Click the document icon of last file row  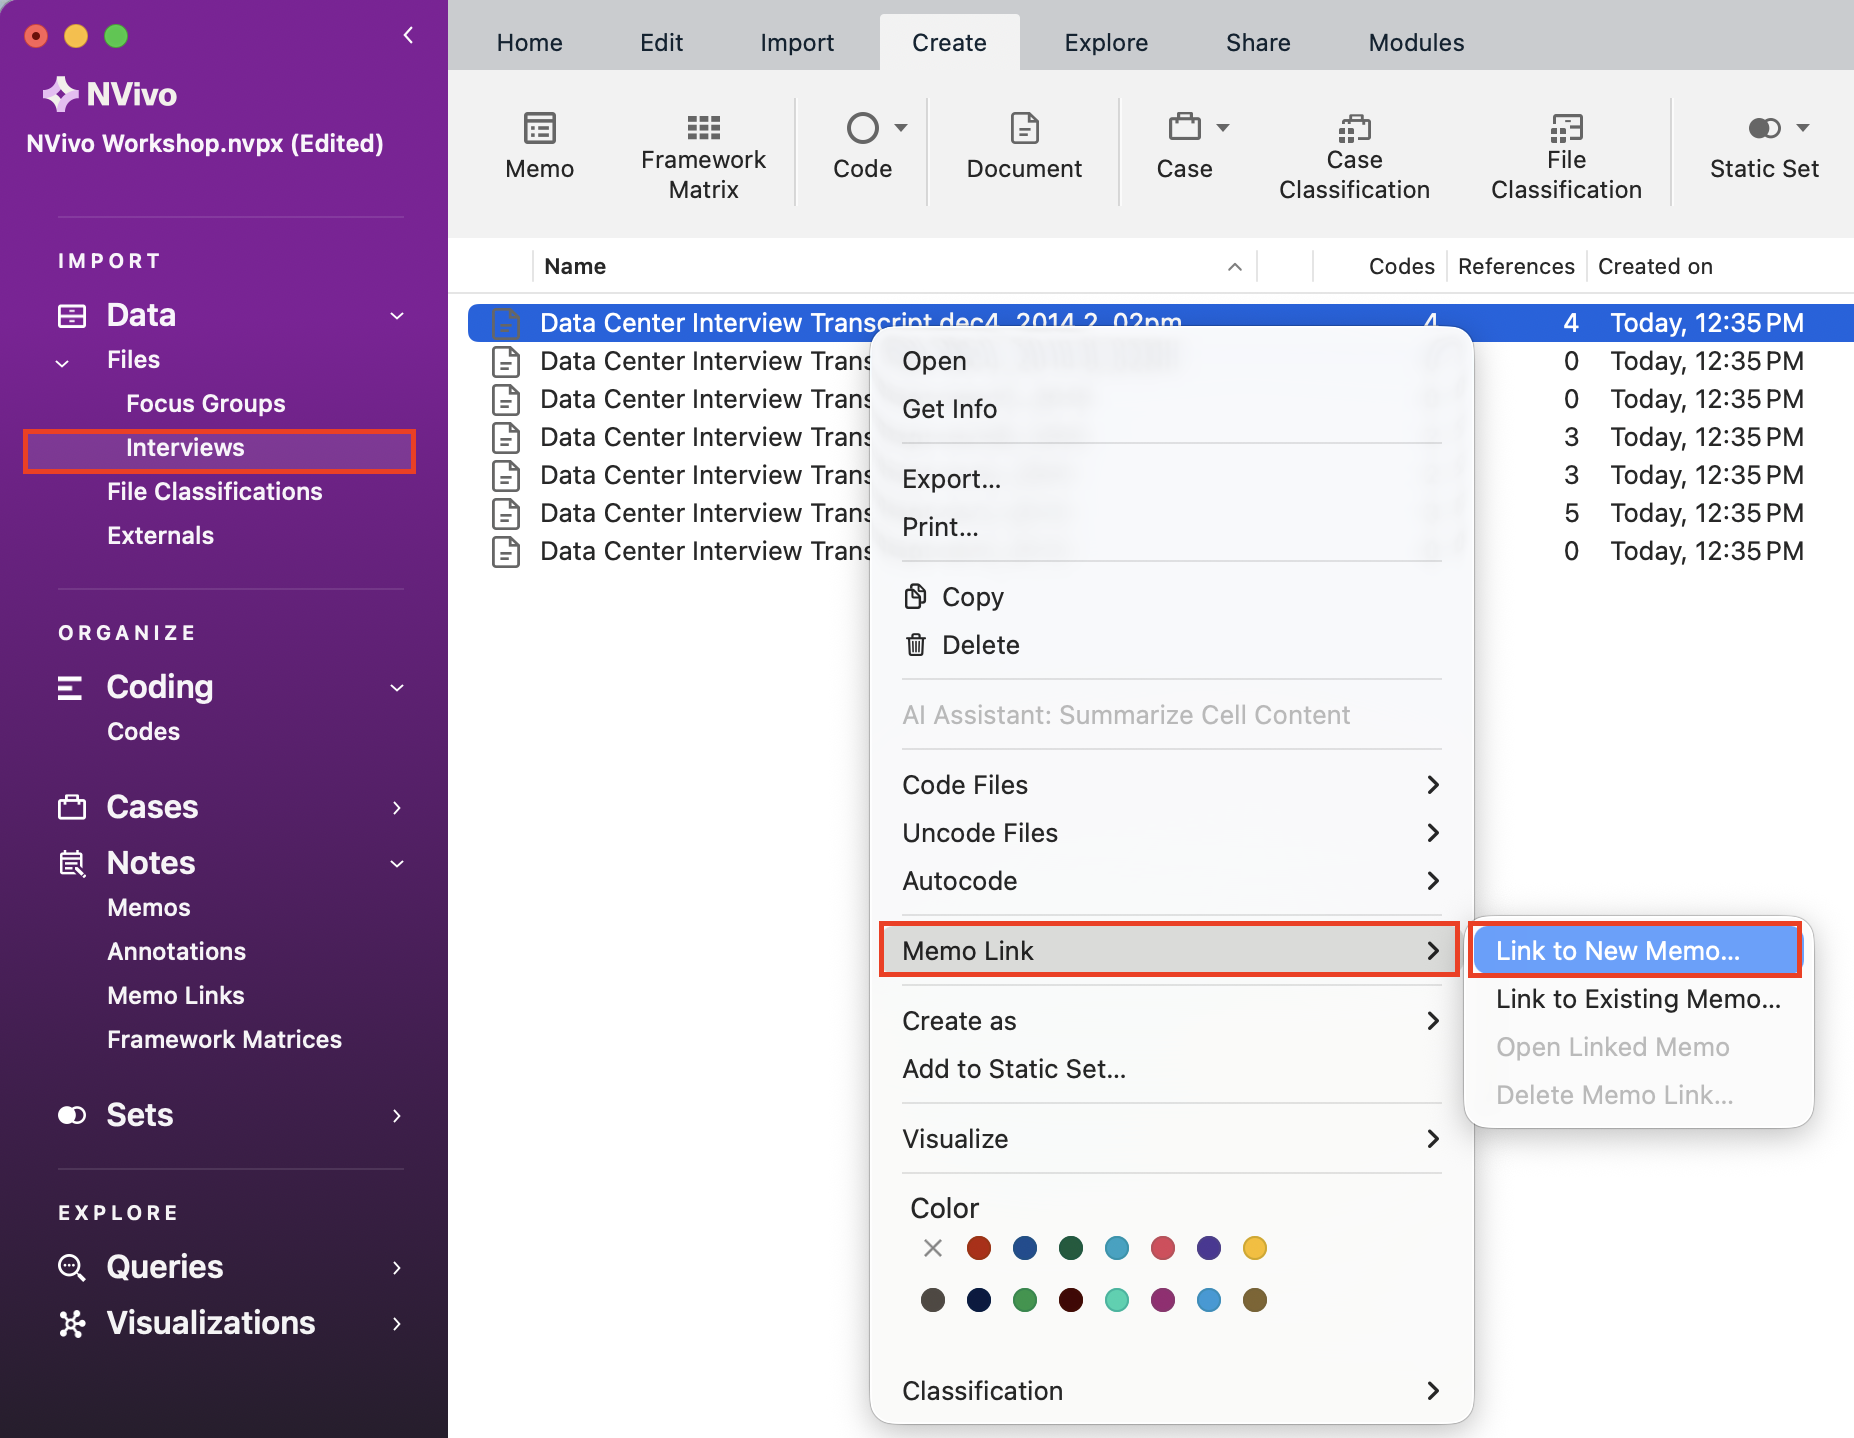(x=506, y=551)
